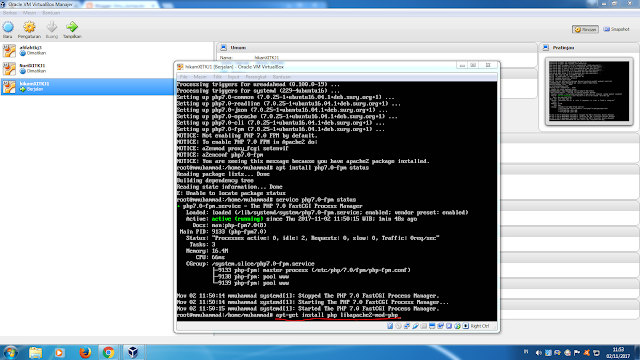Click CPU/features icon in VM status bar
640x360 pixels.
449,326
